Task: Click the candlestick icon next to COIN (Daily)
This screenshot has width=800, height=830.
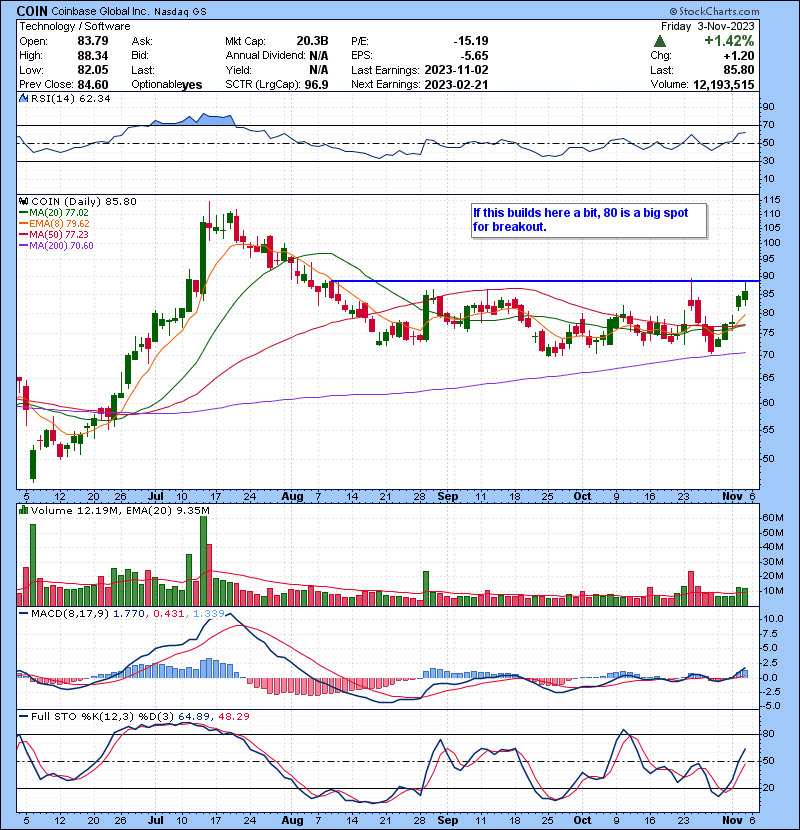Action: 23,201
